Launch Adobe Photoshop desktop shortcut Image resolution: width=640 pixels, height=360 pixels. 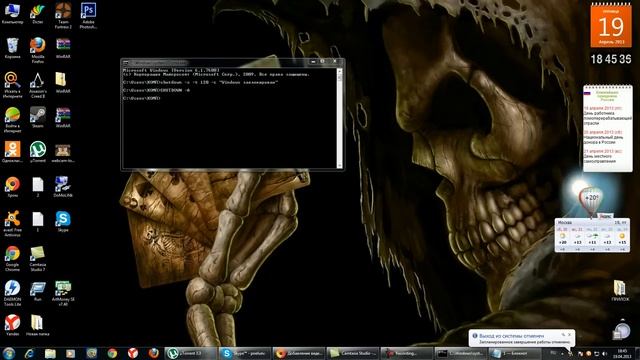point(88,16)
